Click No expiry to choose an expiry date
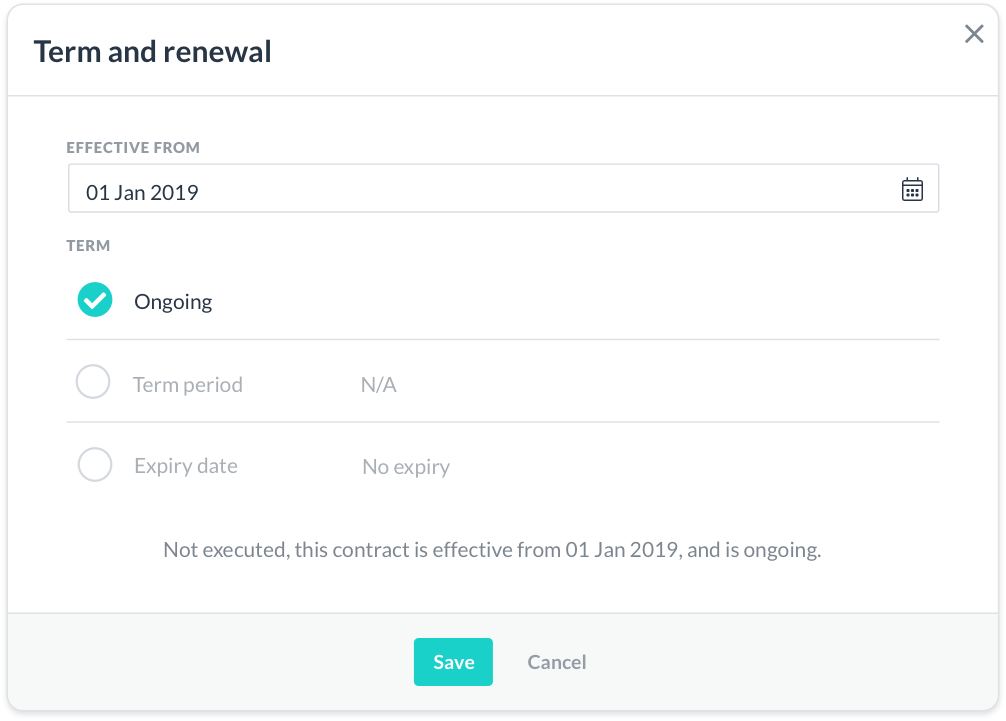Screen dimensions: 1006x721 coord(405,464)
